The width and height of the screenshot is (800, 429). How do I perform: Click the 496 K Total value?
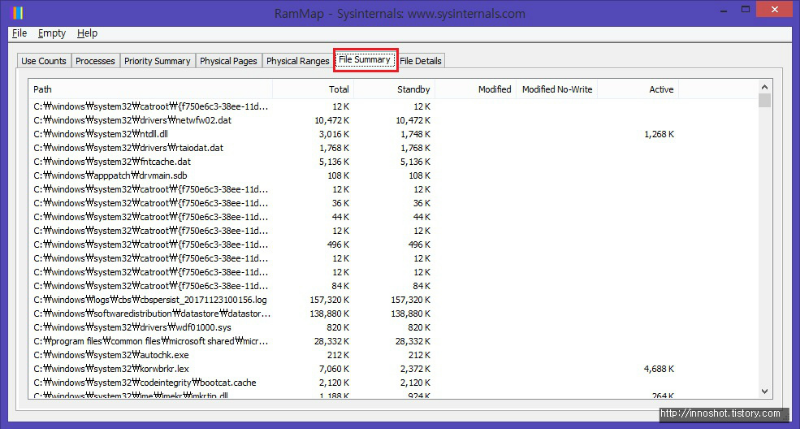coord(338,245)
